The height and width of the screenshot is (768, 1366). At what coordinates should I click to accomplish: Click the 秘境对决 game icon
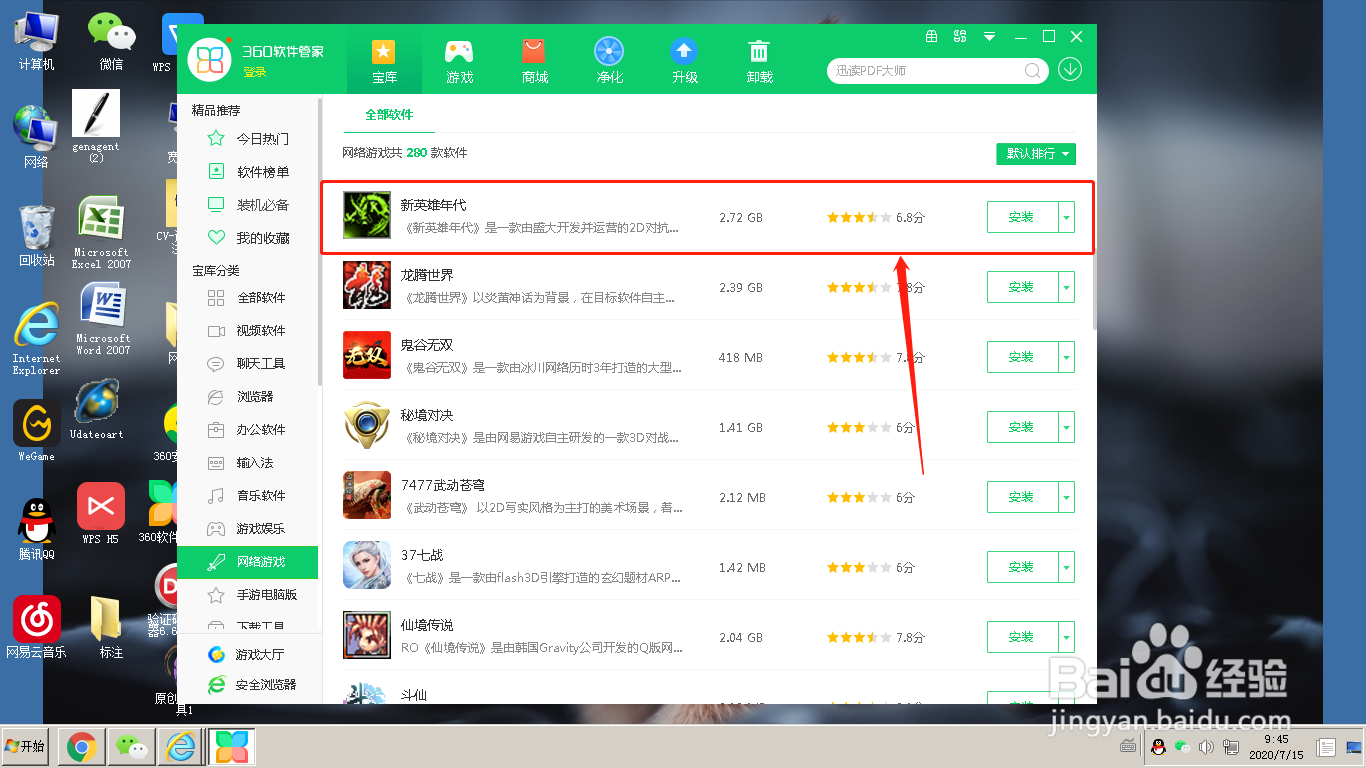click(367, 425)
